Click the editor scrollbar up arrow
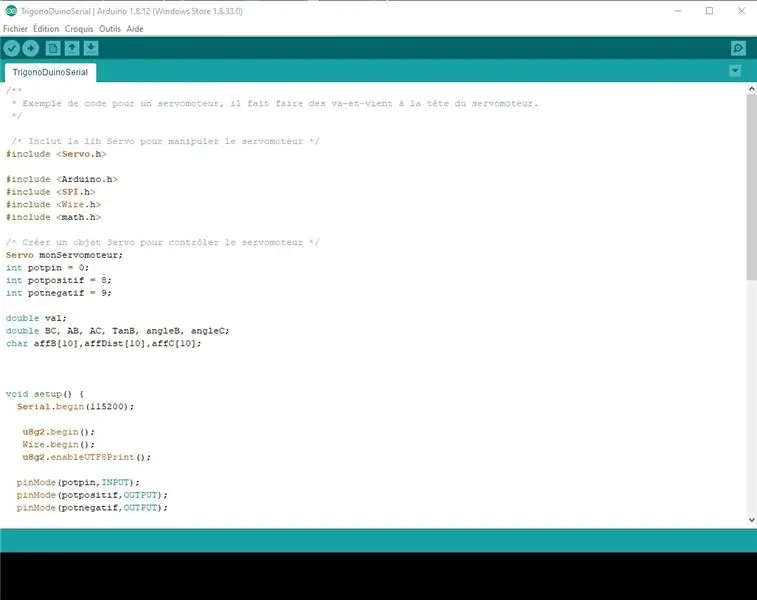This screenshot has width=757, height=600. (x=752, y=89)
